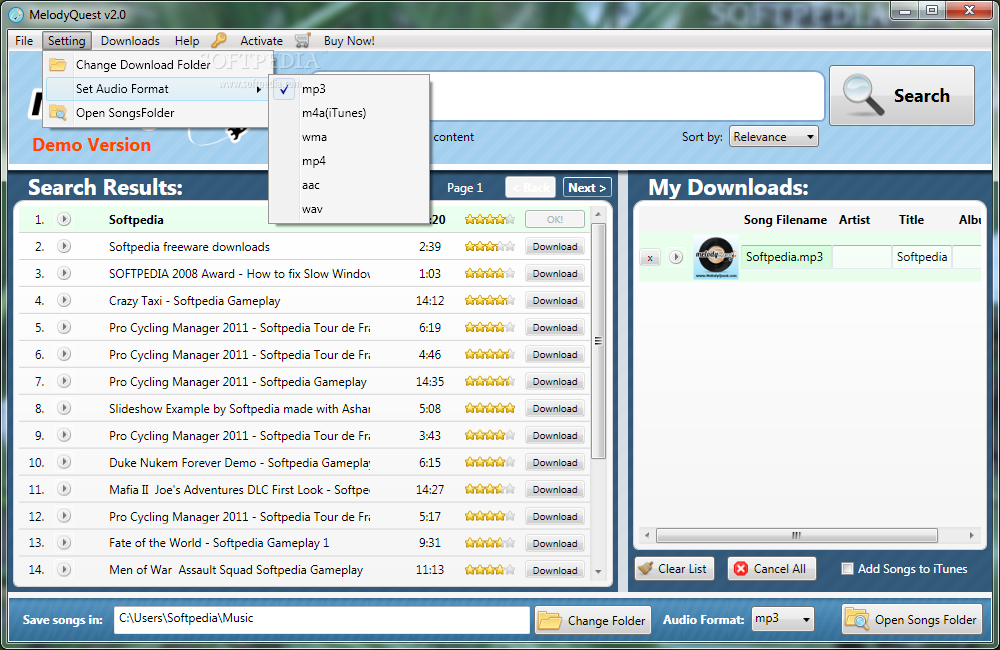Click the Search button
Viewport: 1000px width, 650px height.
pos(902,96)
